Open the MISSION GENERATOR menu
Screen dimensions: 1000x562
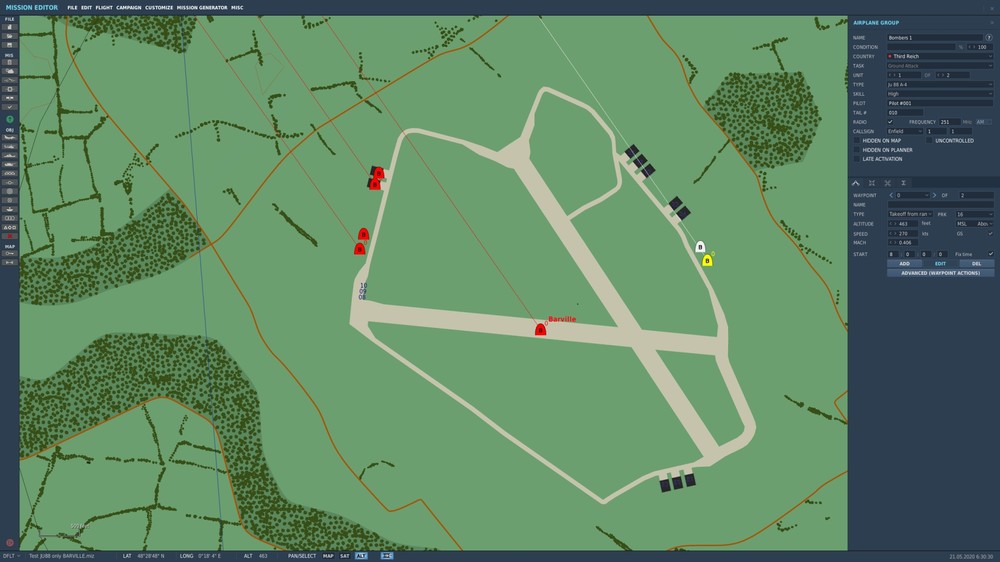(202, 8)
